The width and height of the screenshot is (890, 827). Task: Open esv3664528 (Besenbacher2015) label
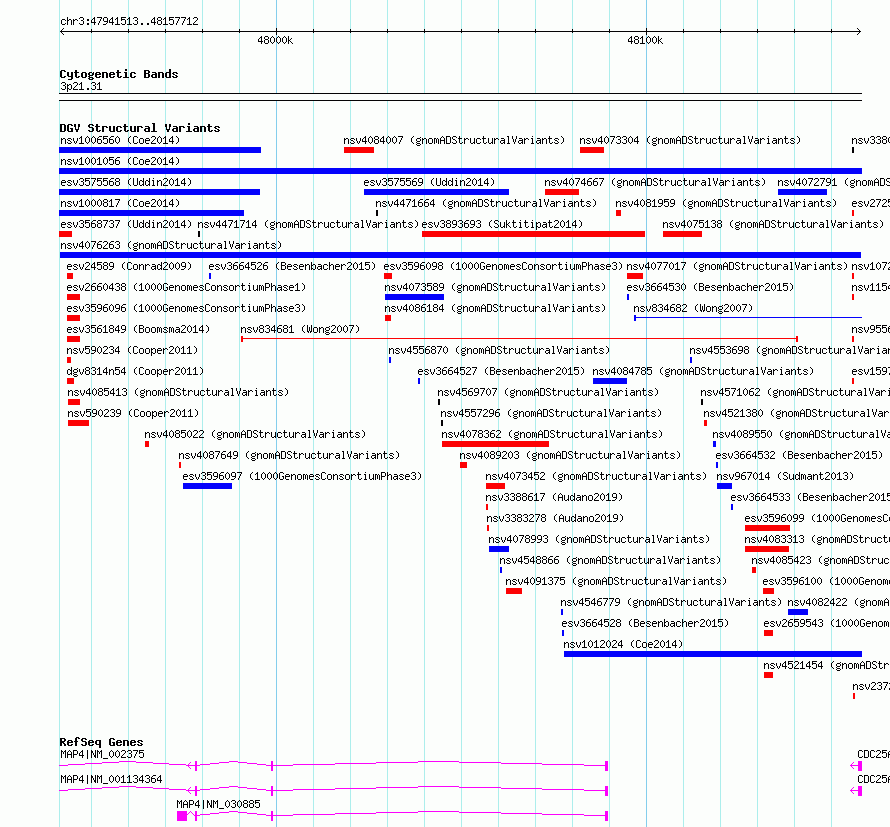coord(646,623)
